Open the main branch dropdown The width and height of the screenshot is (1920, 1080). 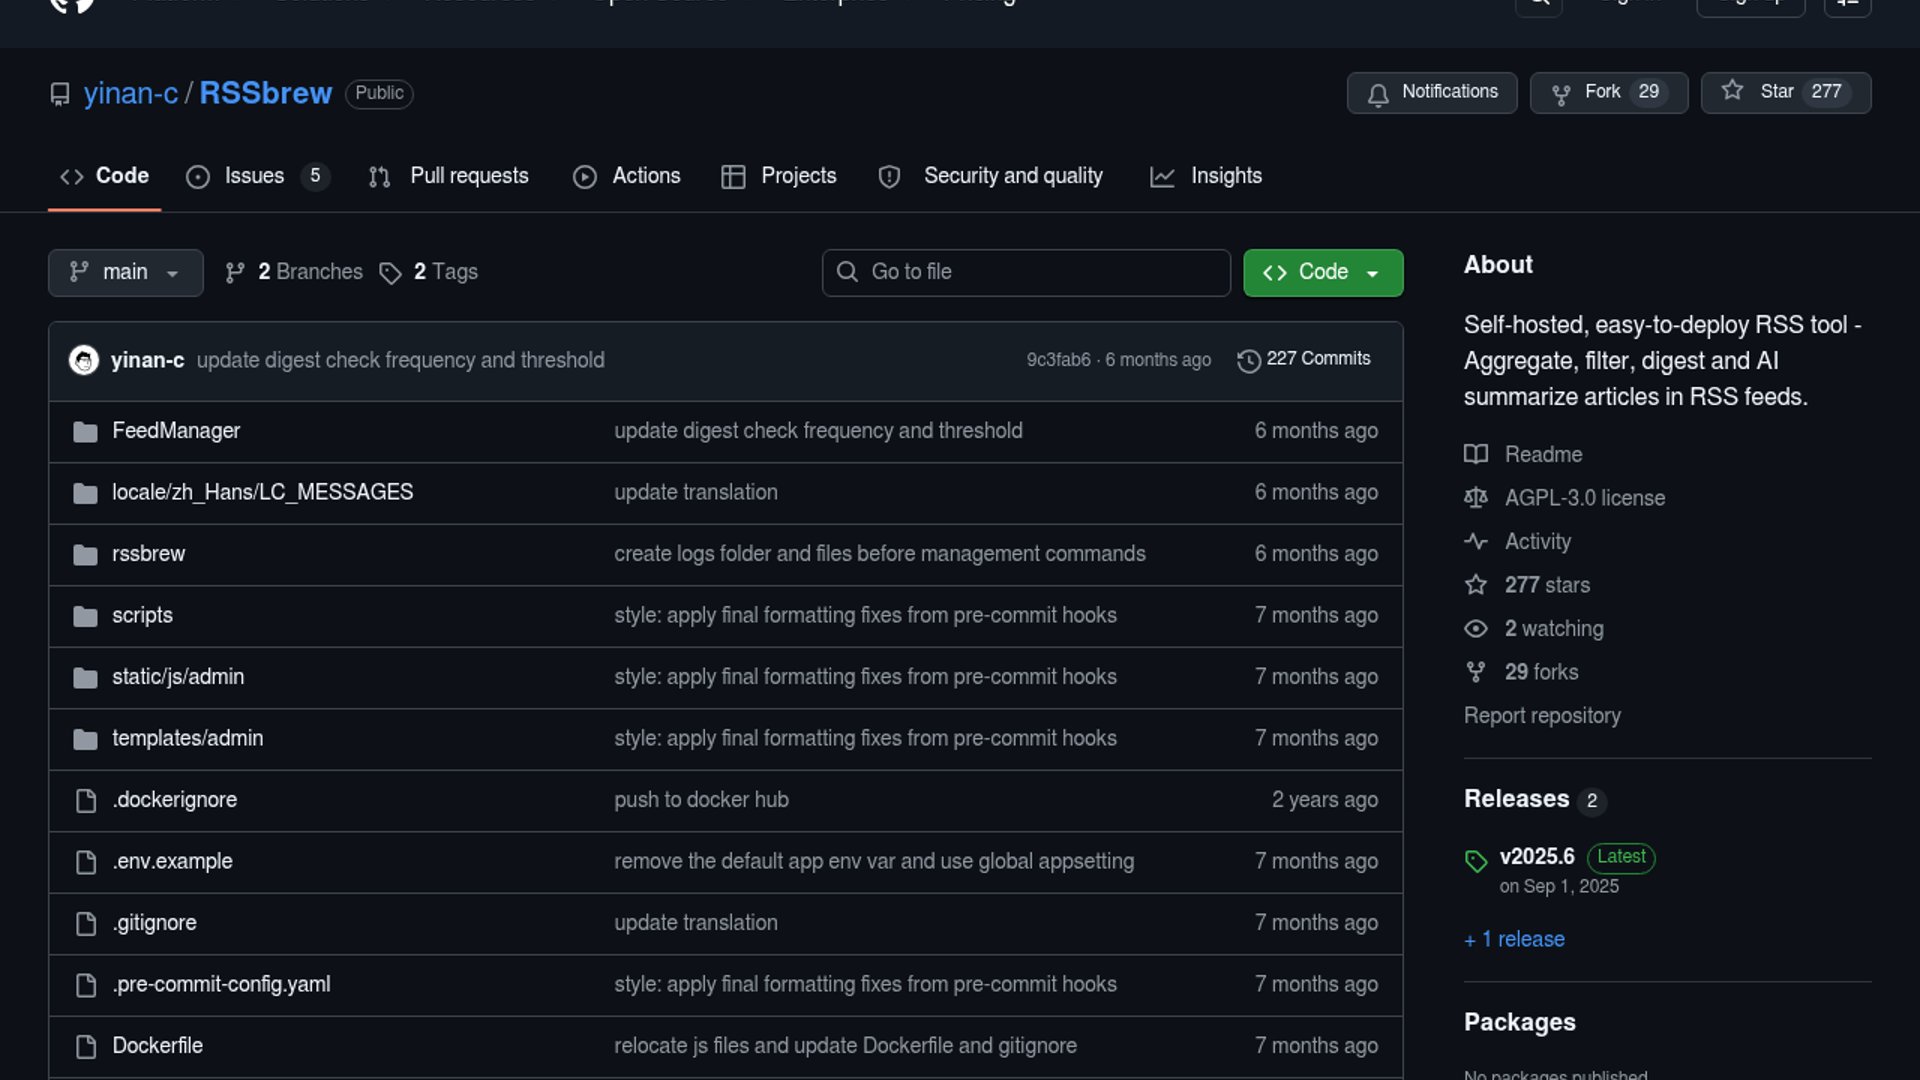(125, 272)
